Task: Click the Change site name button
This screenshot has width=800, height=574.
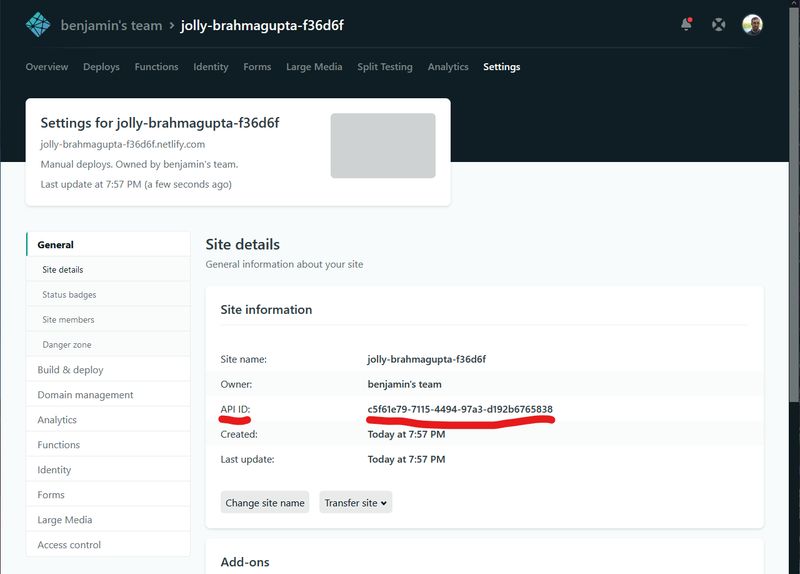Action: coord(265,503)
